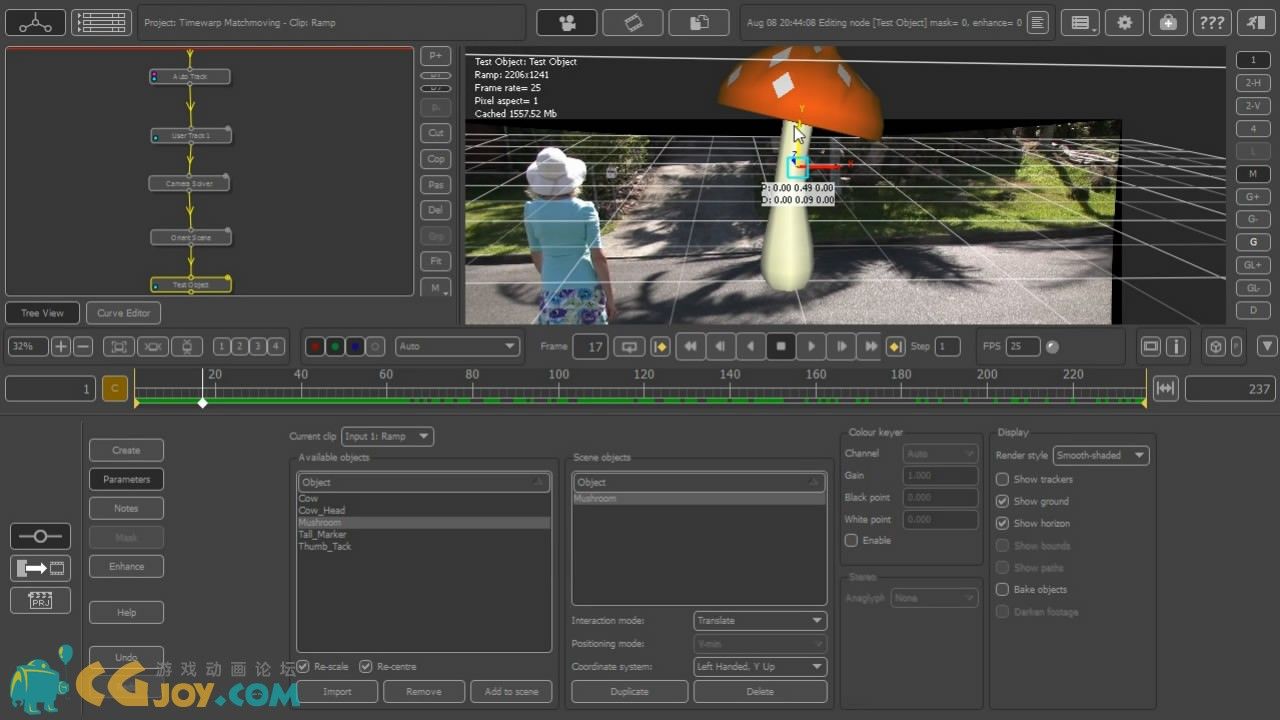Open the node tree layout icon at top-left
Viewport: 1280px width, 720px height.
(35, 22)
